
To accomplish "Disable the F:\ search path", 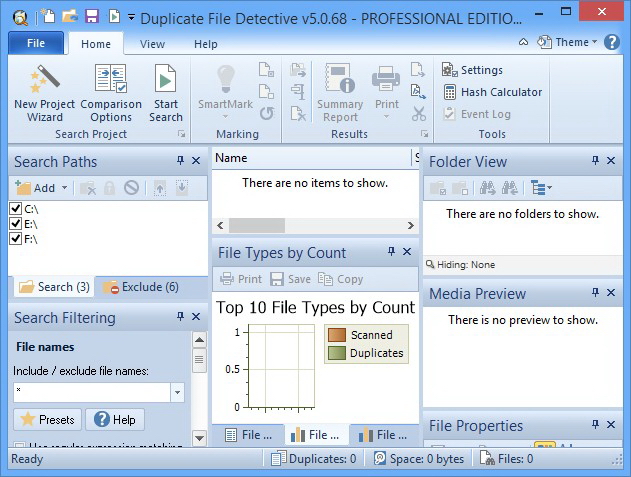I will point(16,239).
